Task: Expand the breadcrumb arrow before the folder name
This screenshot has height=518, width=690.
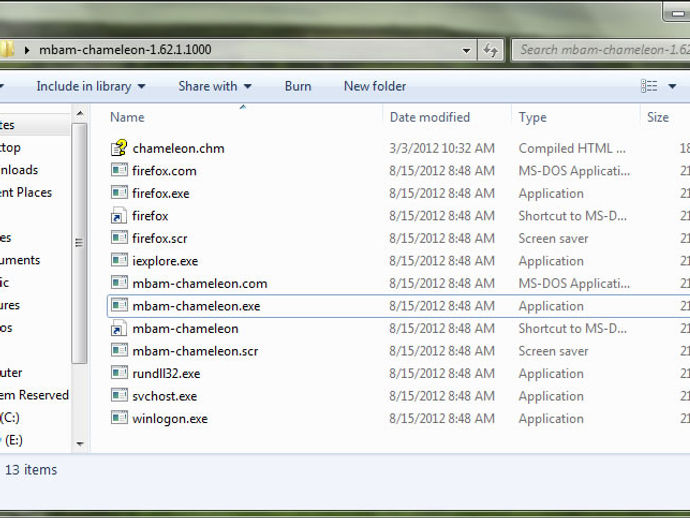Action: pyautogui.click(x=27, y=50)
